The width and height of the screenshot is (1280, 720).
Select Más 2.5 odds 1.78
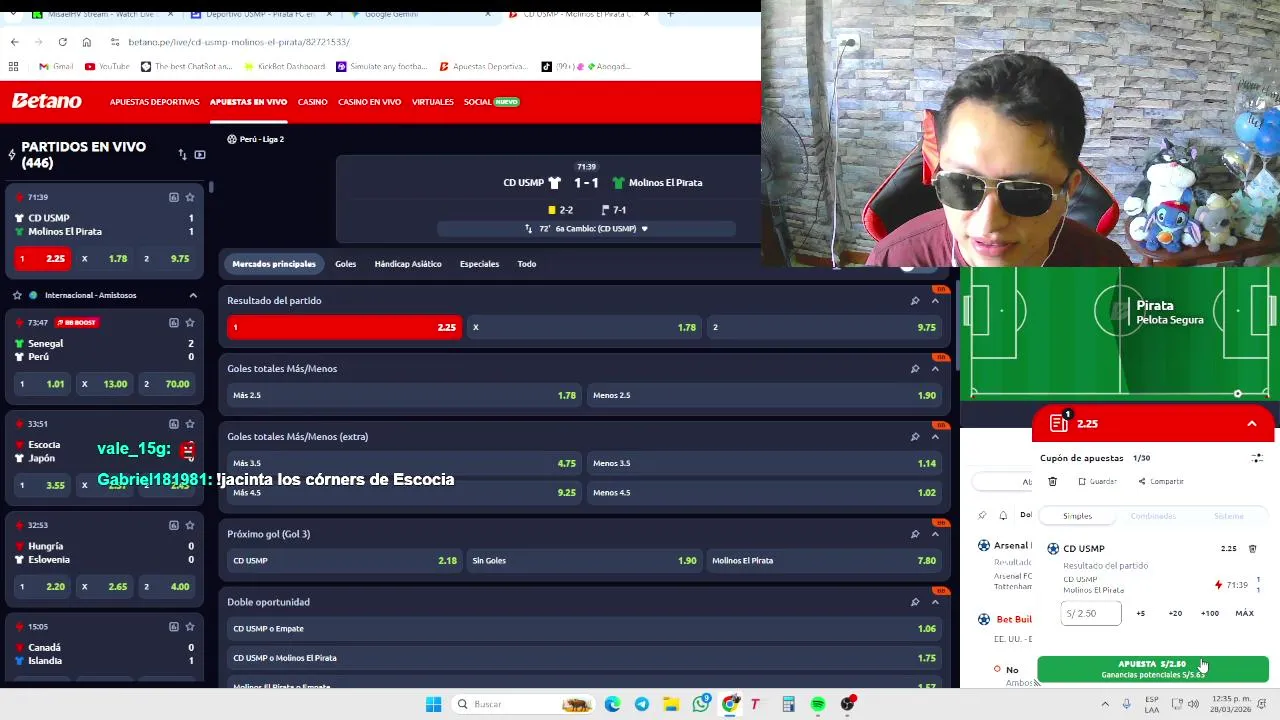tap(404, 395)
